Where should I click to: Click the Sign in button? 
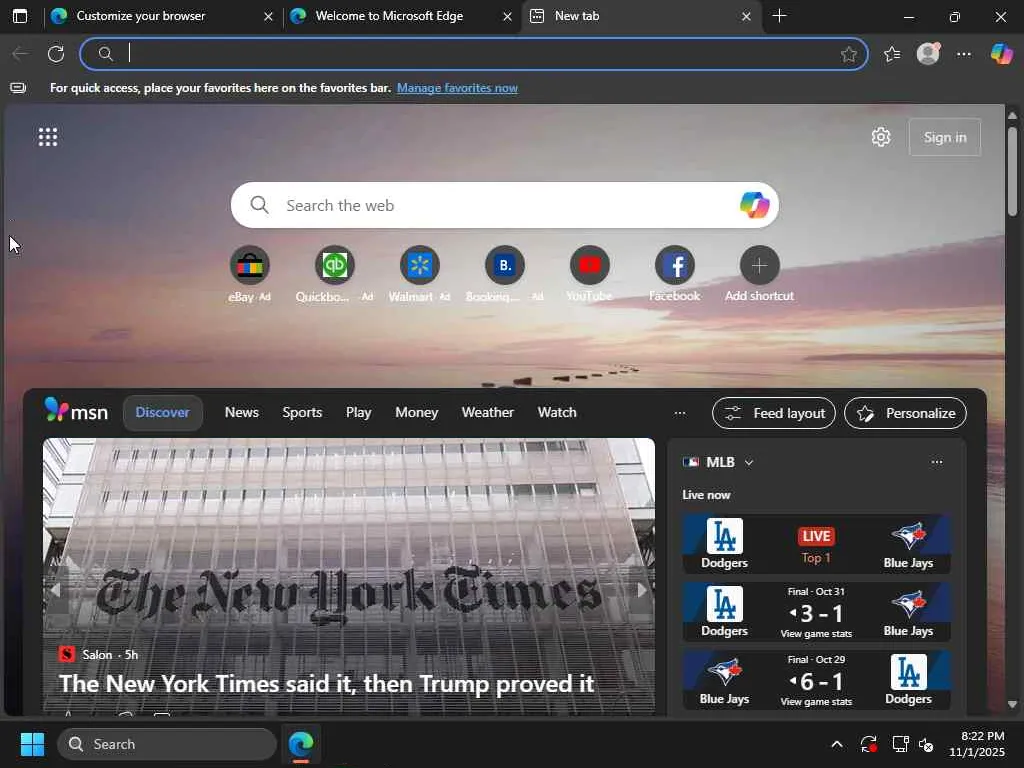pos(945,137)
